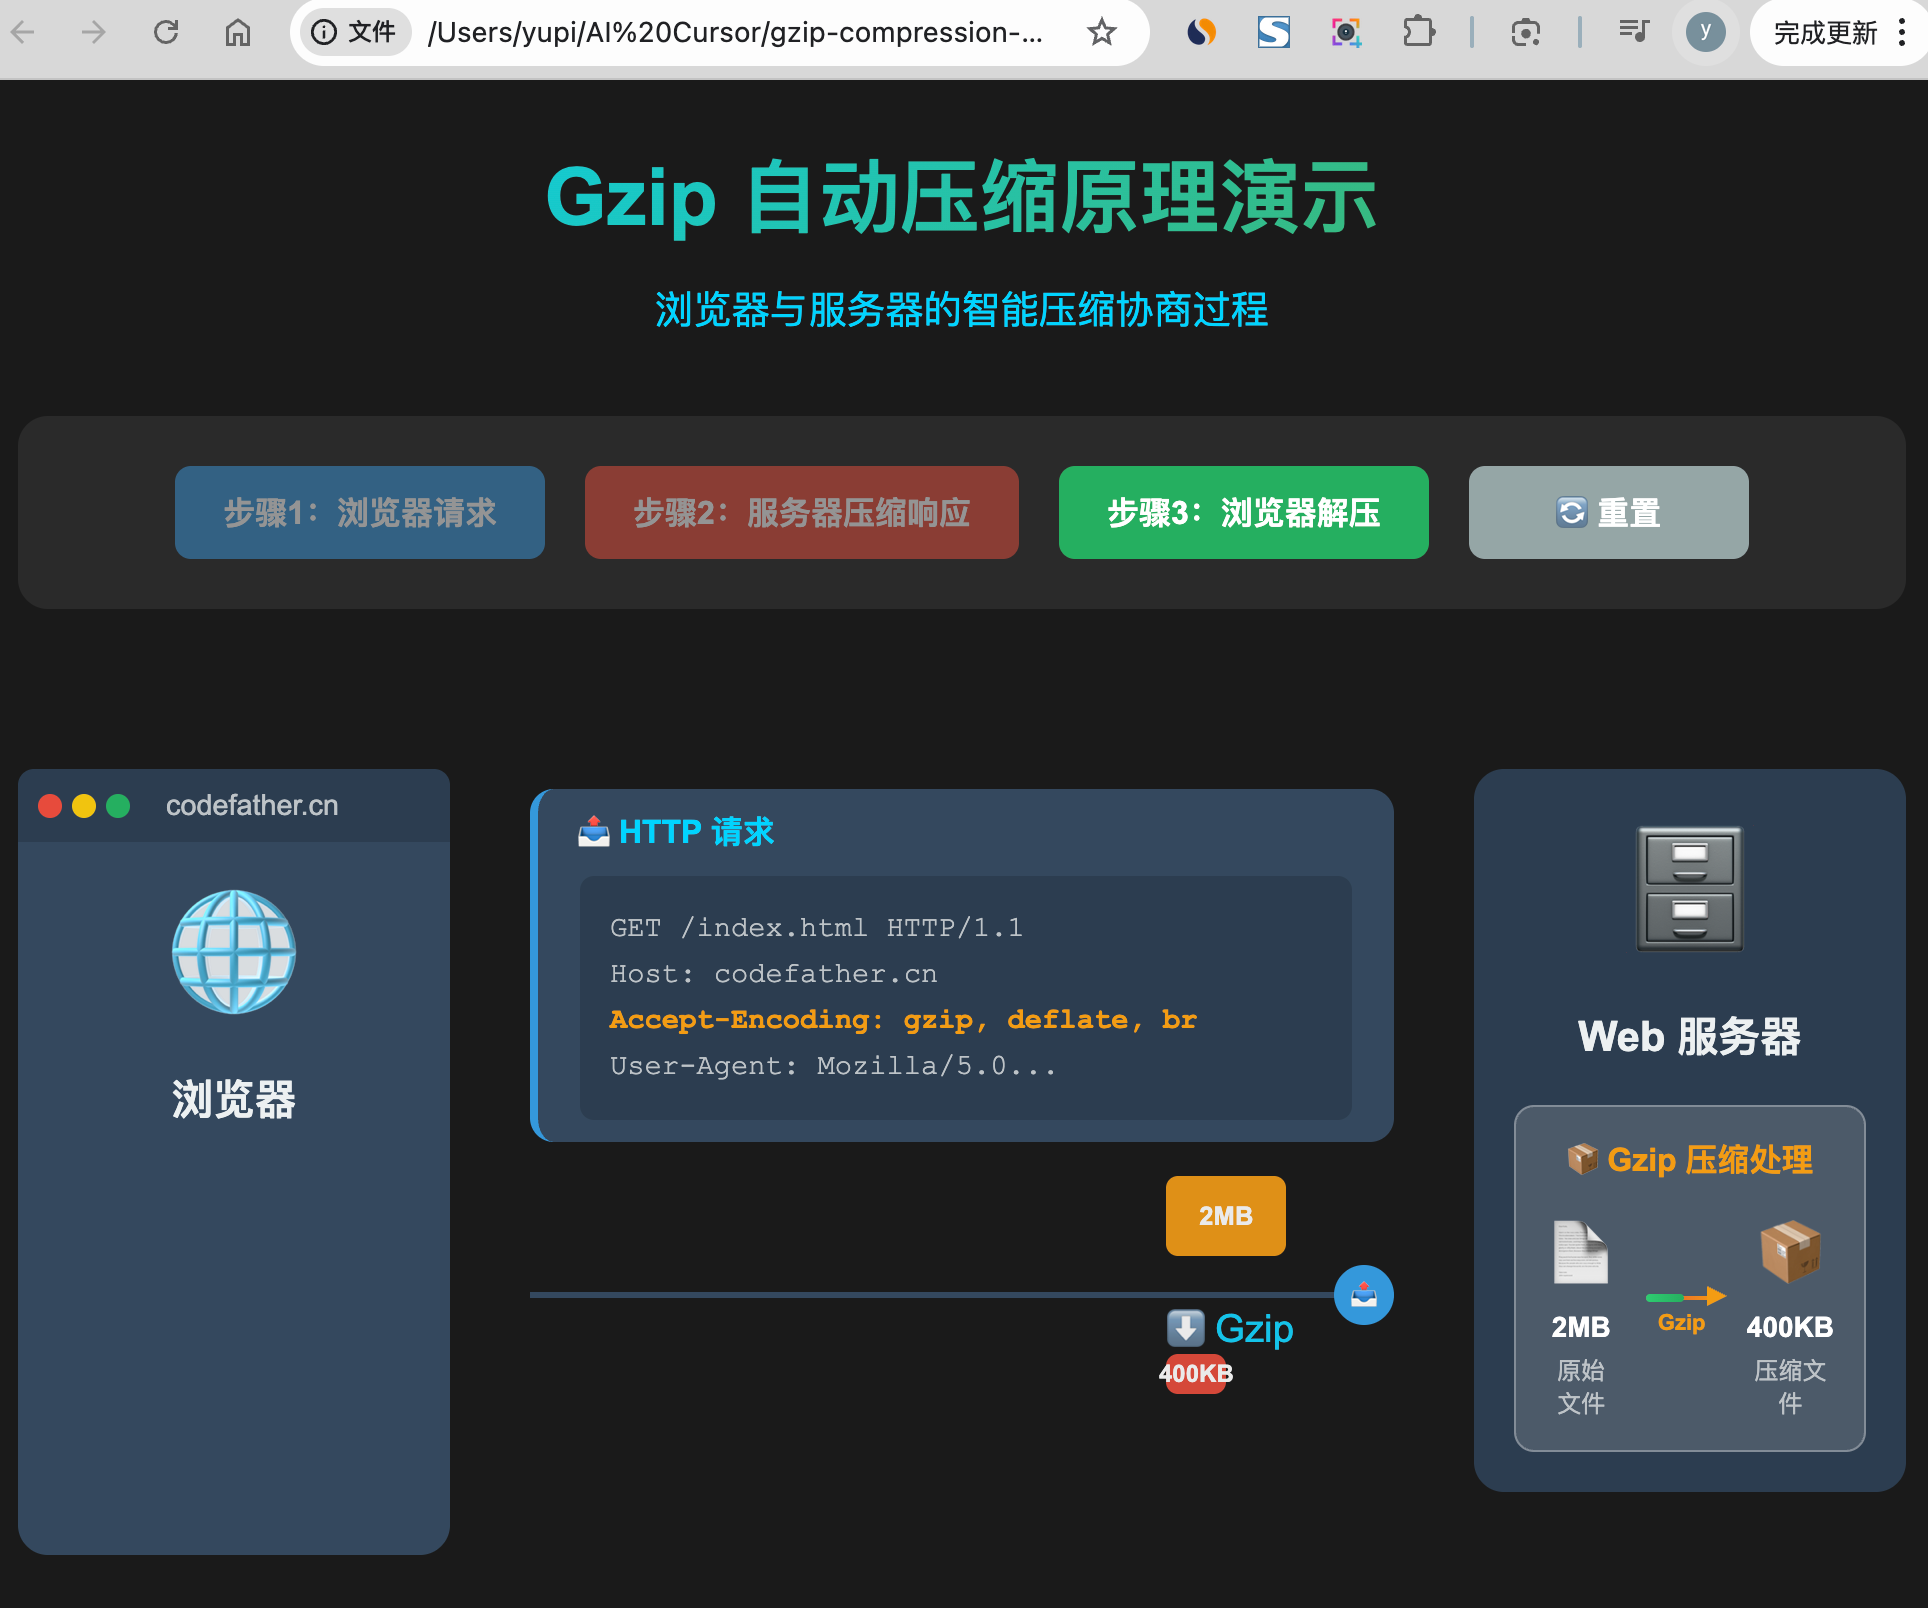The height and width of the screenshot is (1608, 1928).
Task: Click the orange 2MB packet label
Action: pos(1225,1215)
